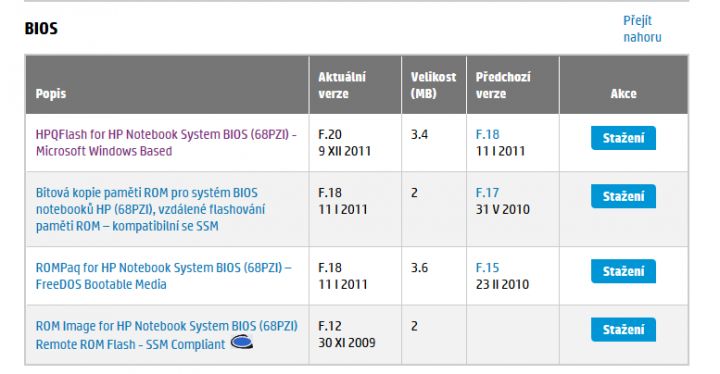Open the Bitová kopie paměti ROM link

tap(150, 209)
